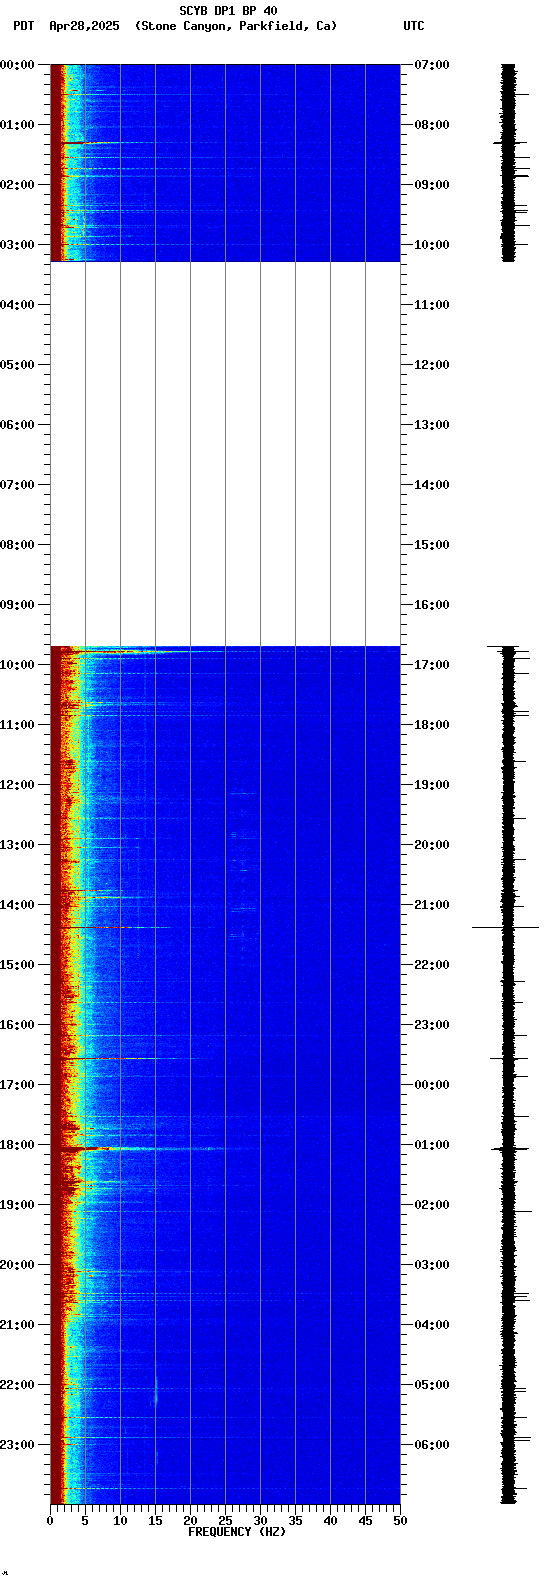Click the UTC time zone header
This screenshot has width=552, height=1584.
click(x=413, y=26)
